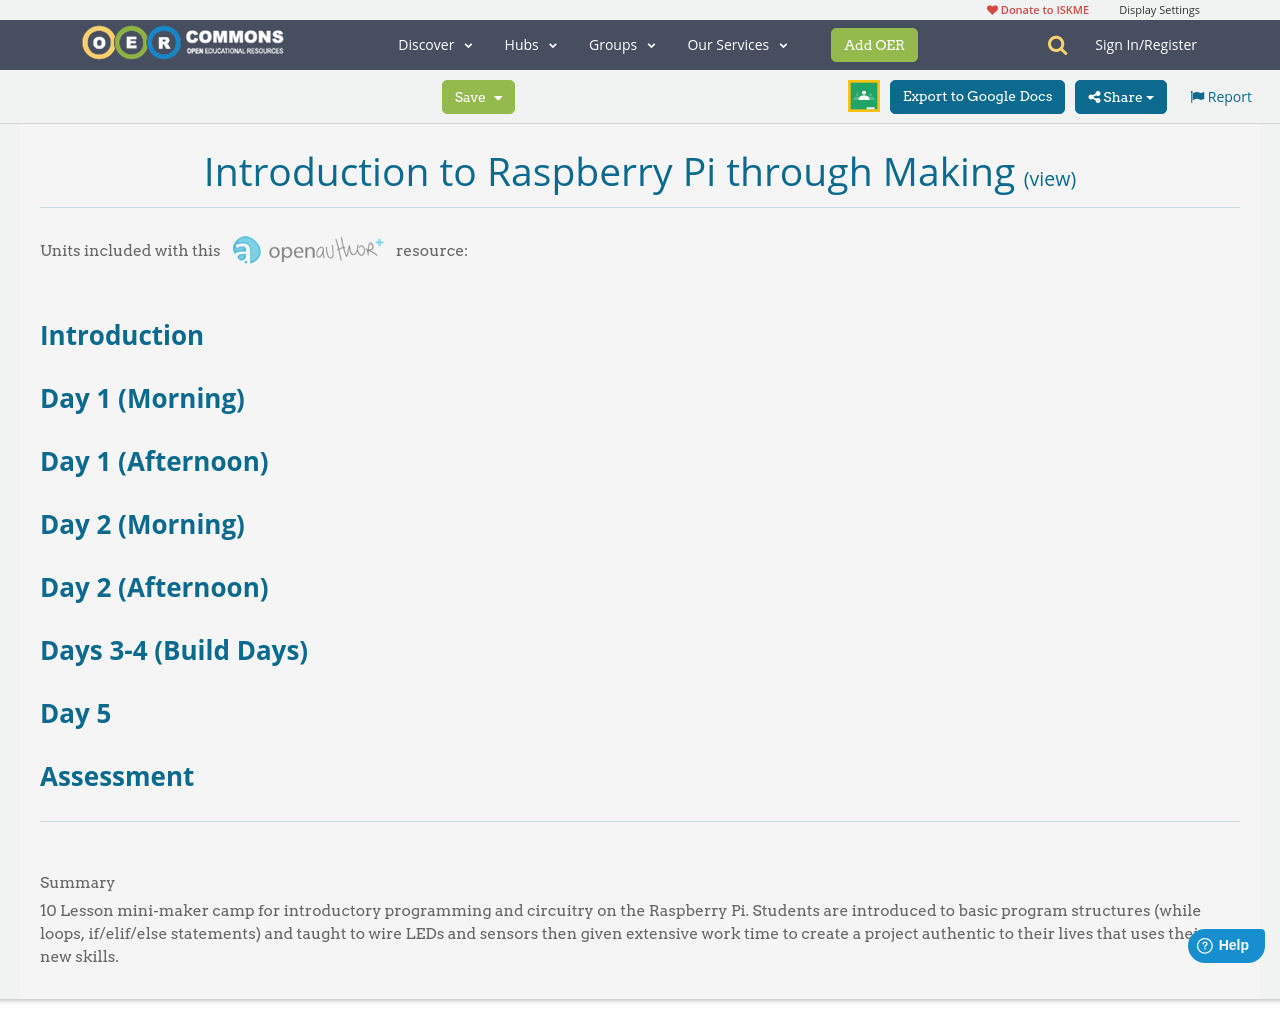Open the Save dropdown

478,95
